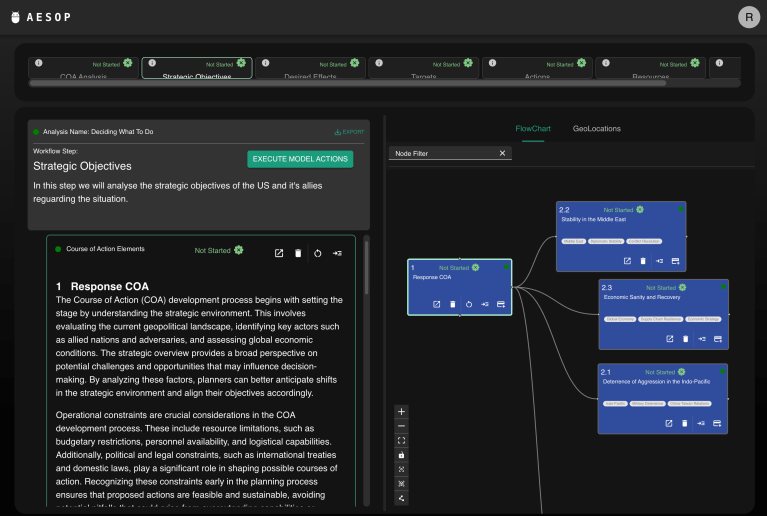This screenshot has width=767, height=516.
Task: Toggle the Not Started status on node 2.1
Action: (x=682, y=370)
